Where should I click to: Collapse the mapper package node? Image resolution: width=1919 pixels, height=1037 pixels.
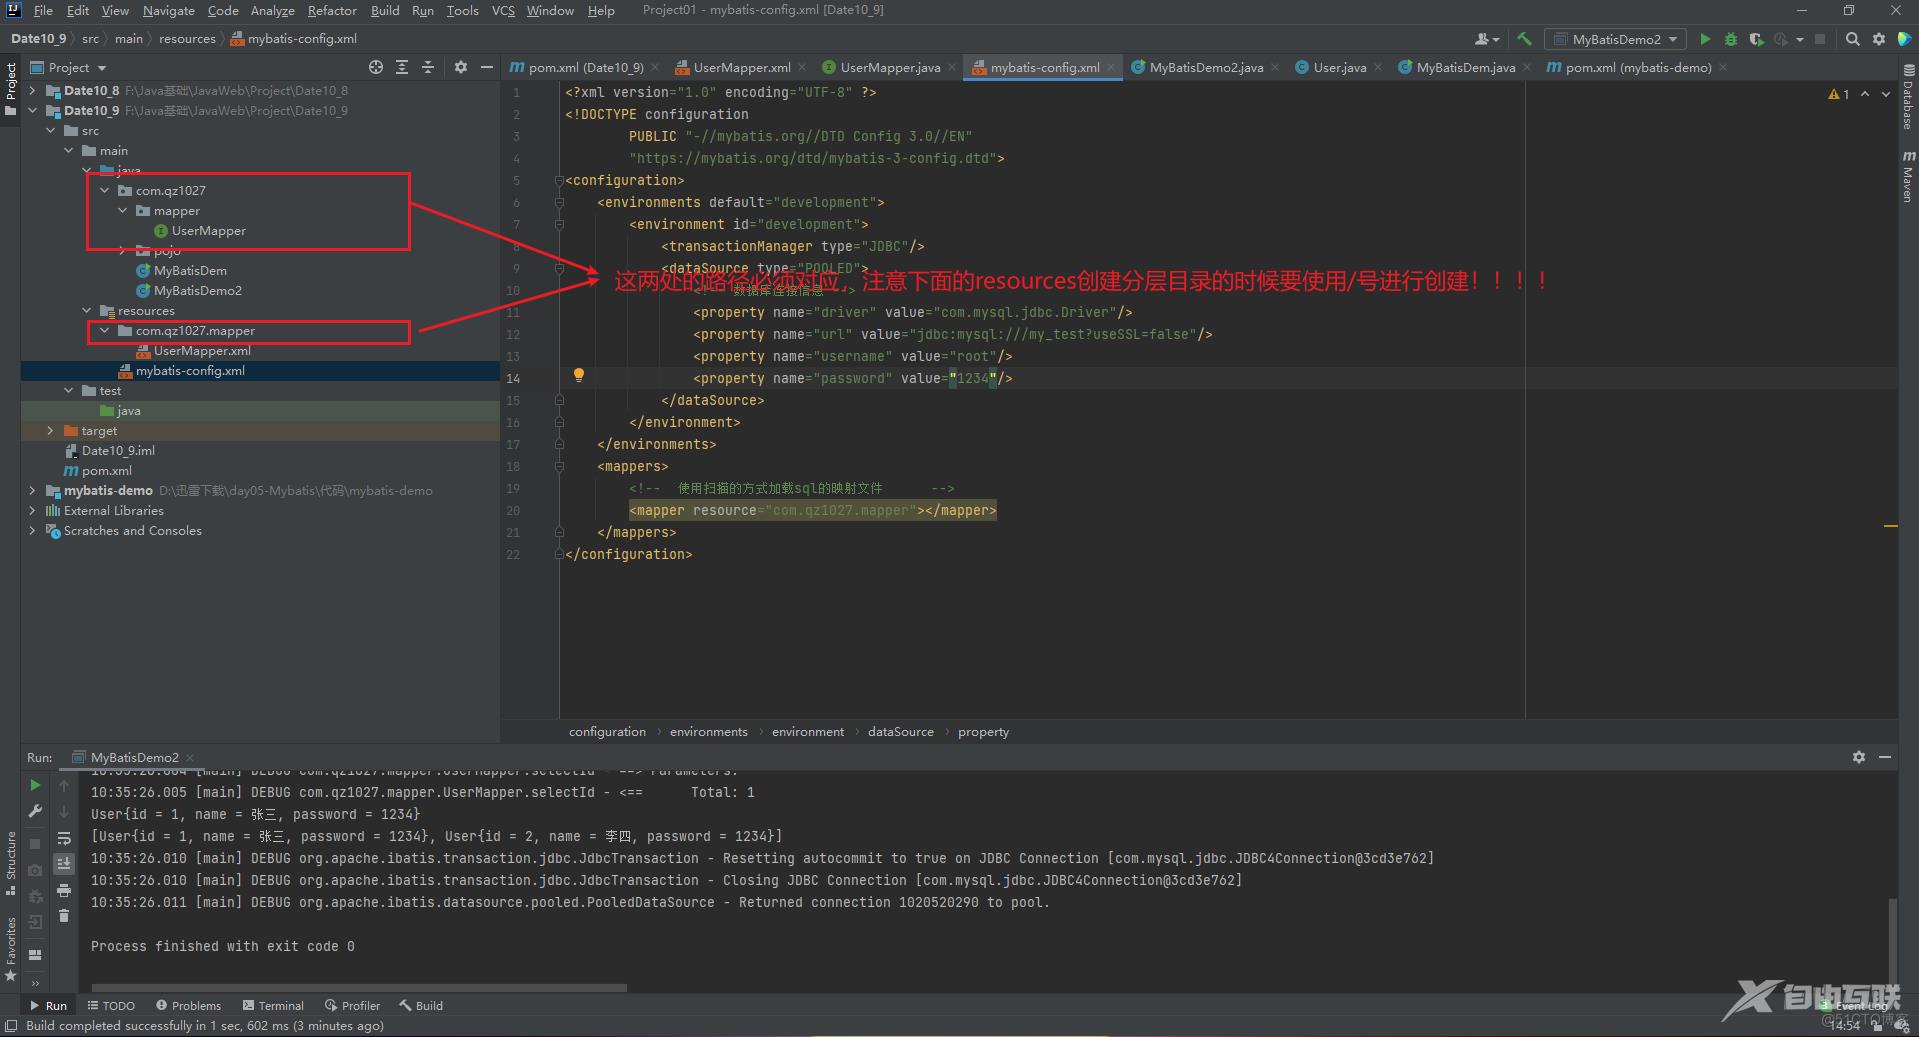point(122,210)
